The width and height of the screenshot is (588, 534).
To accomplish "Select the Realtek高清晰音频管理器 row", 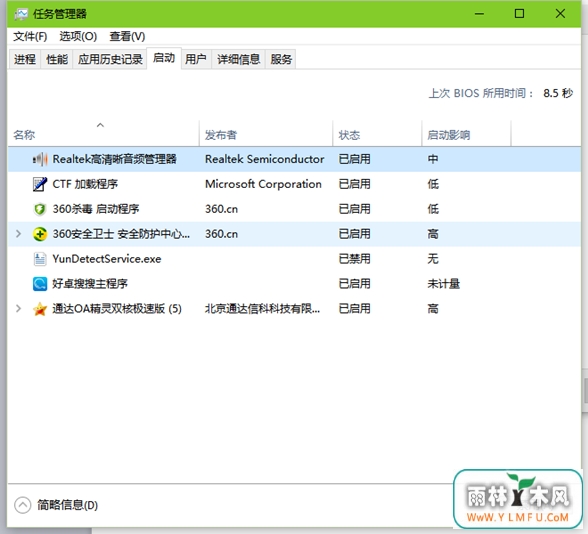I will click(x=294, y=159).
